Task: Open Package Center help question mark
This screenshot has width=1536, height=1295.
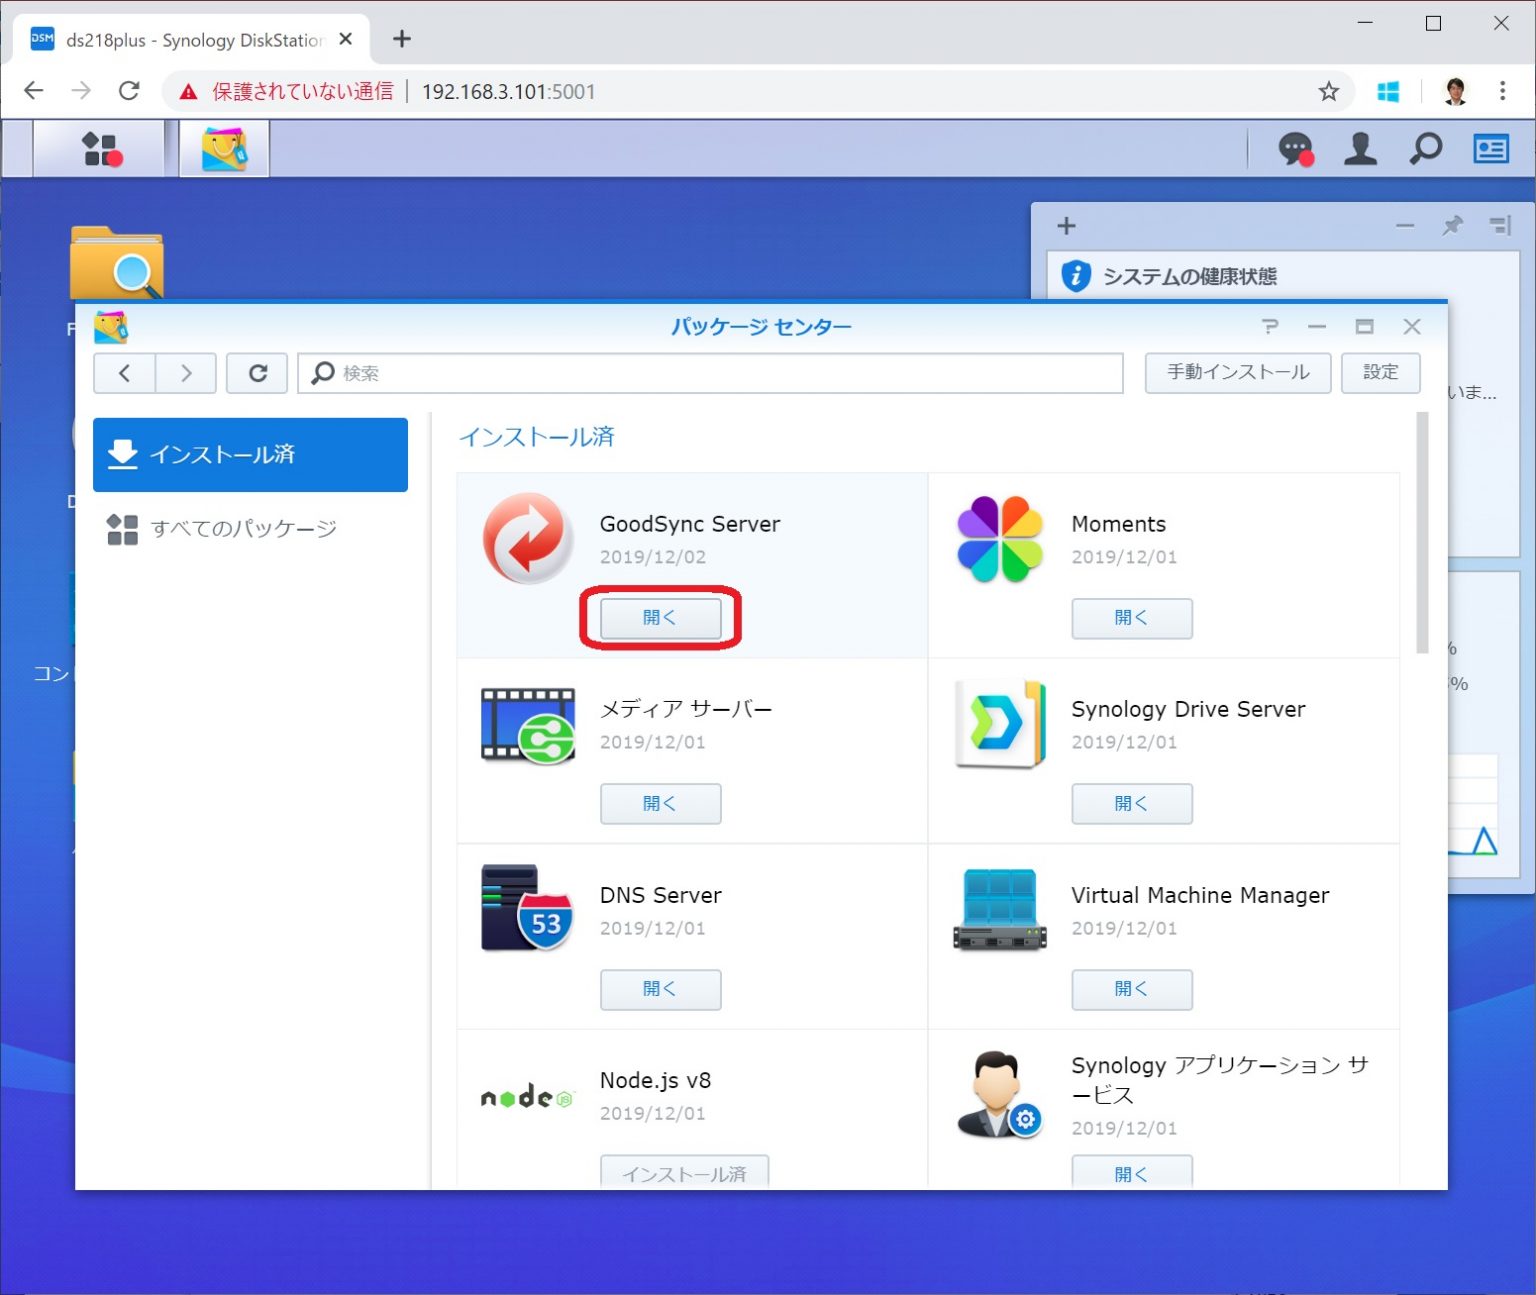Action: pyautogui.click(x=1270, y=326)
